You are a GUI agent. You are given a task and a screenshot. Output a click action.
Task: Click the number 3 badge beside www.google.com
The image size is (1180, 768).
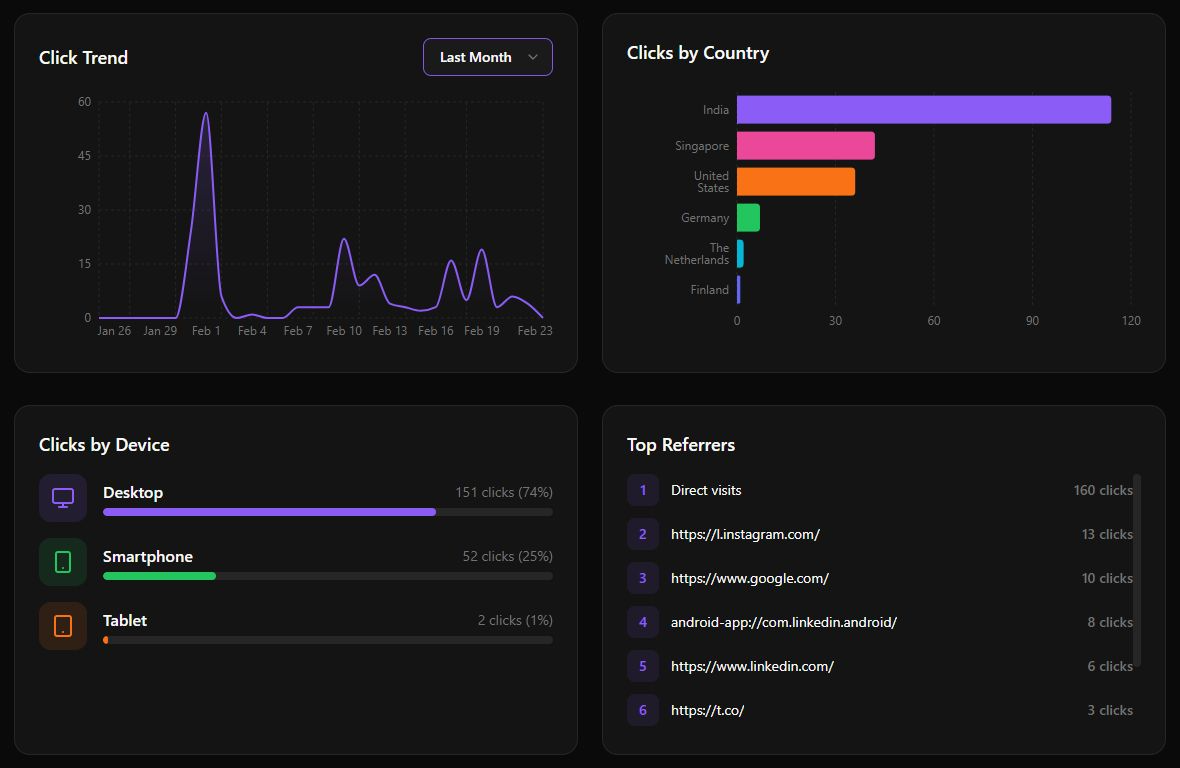[x=642, y=578]
